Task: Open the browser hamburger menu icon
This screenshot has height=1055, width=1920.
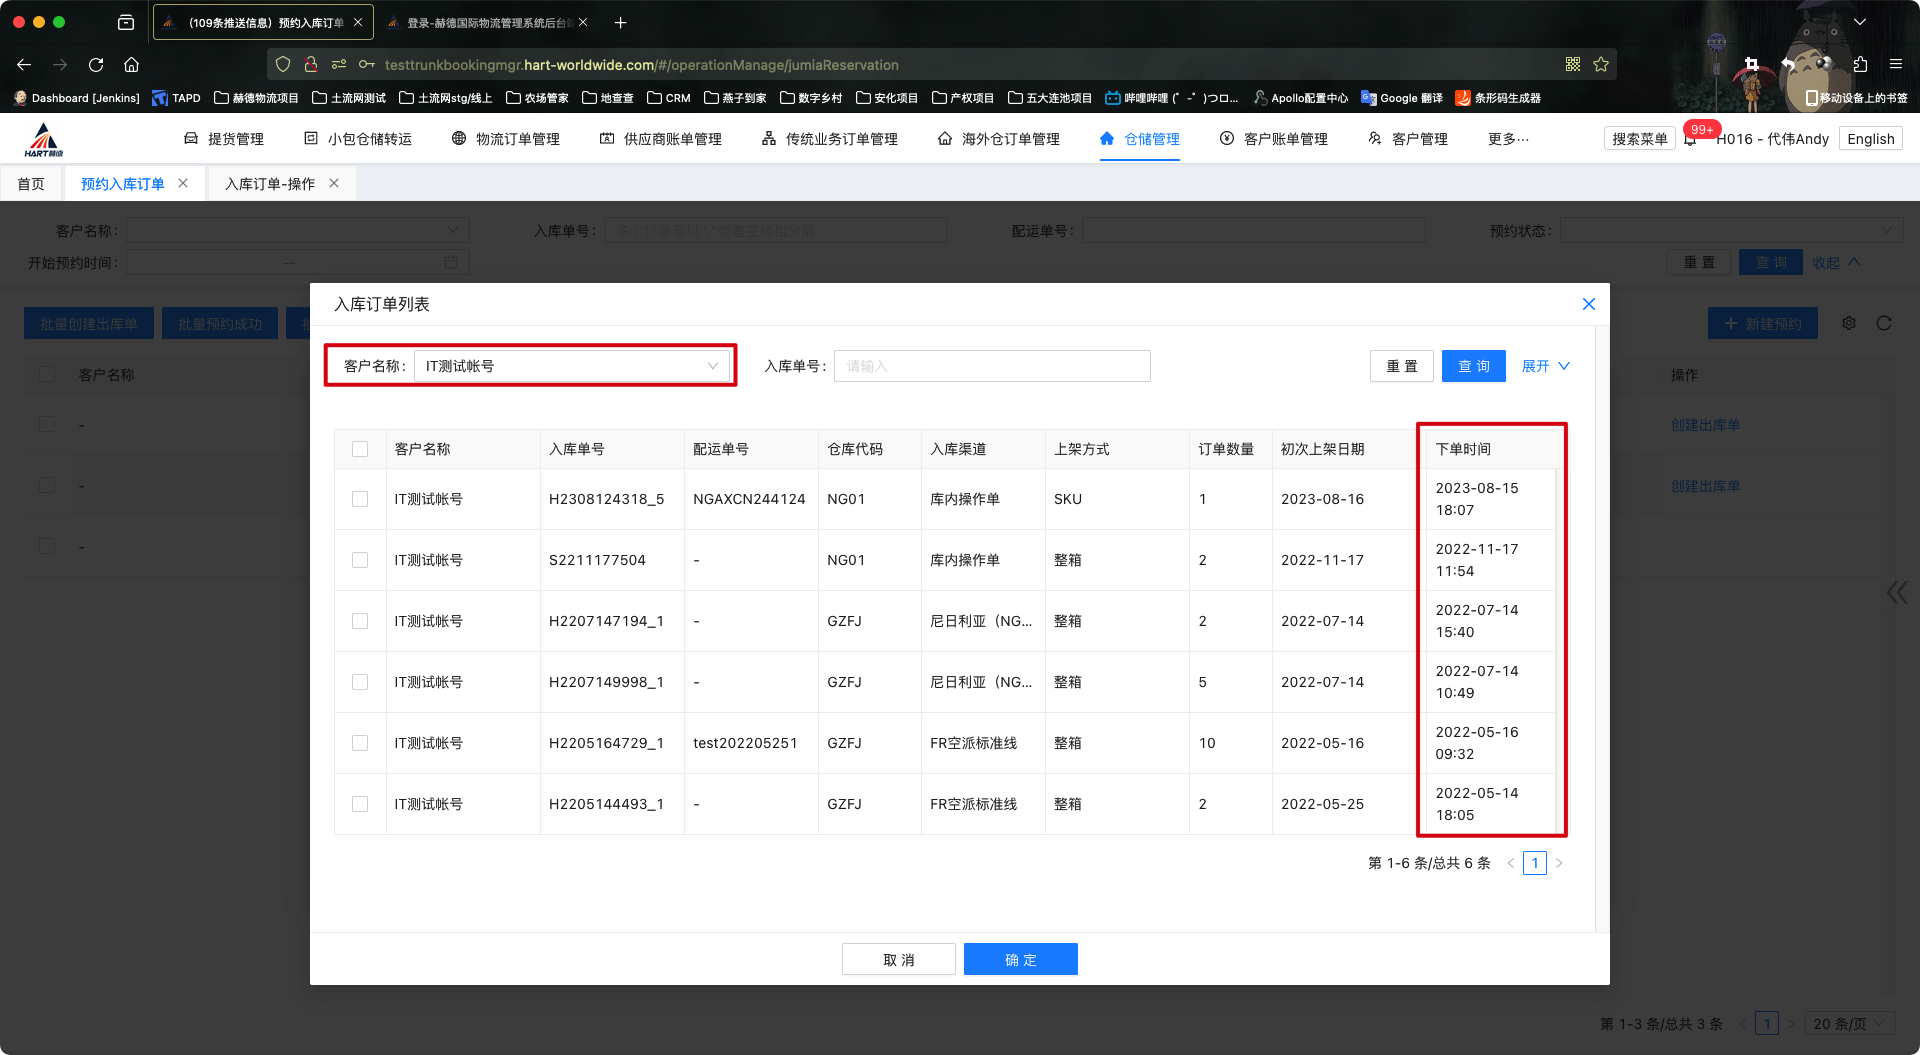Action: click(1895, 65)
